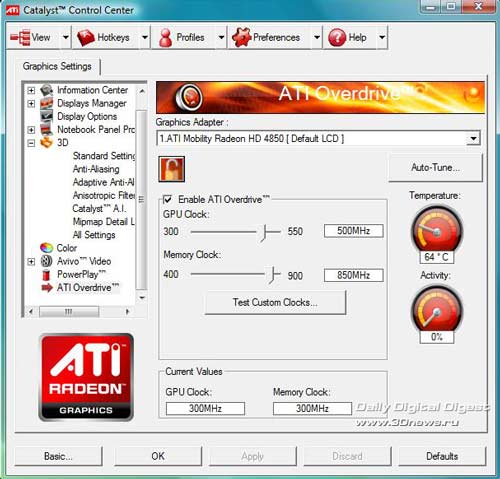
Task: Click the Basic button
Action: pos(58,456)
